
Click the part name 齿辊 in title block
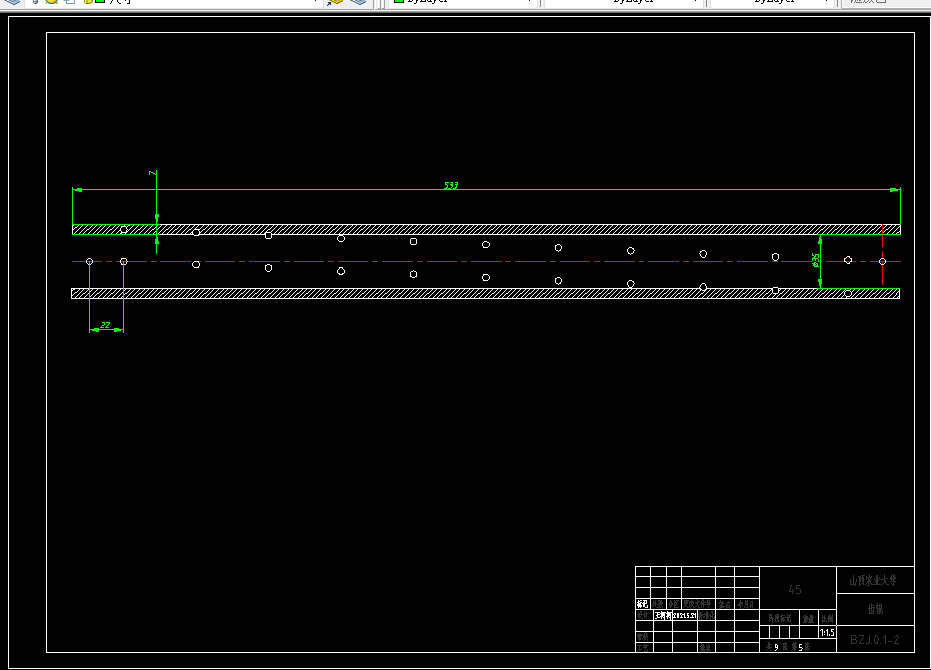pyautogui.click(x=875, y=609)
